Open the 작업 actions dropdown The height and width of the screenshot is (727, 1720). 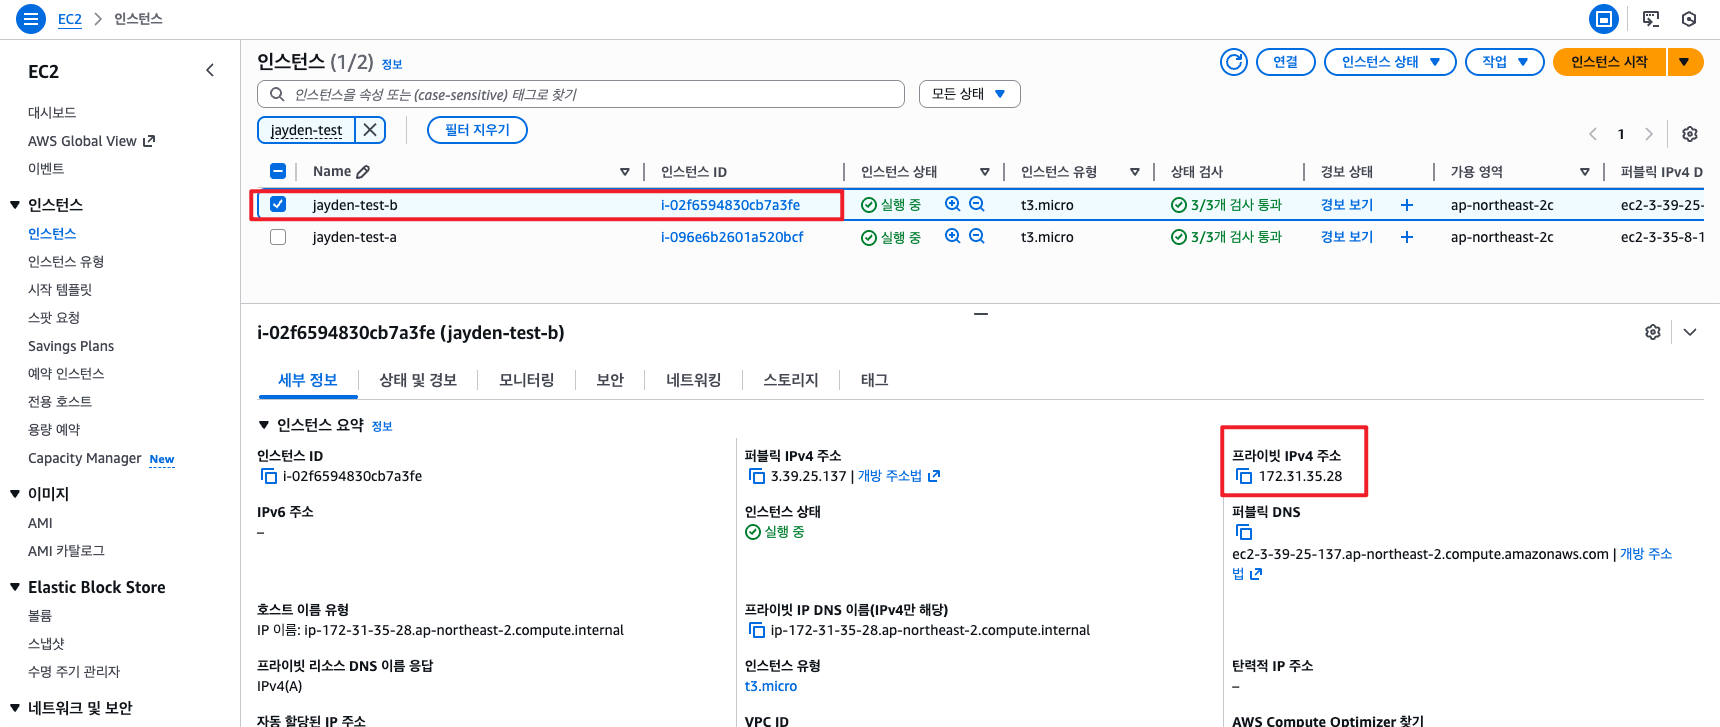1505,62
